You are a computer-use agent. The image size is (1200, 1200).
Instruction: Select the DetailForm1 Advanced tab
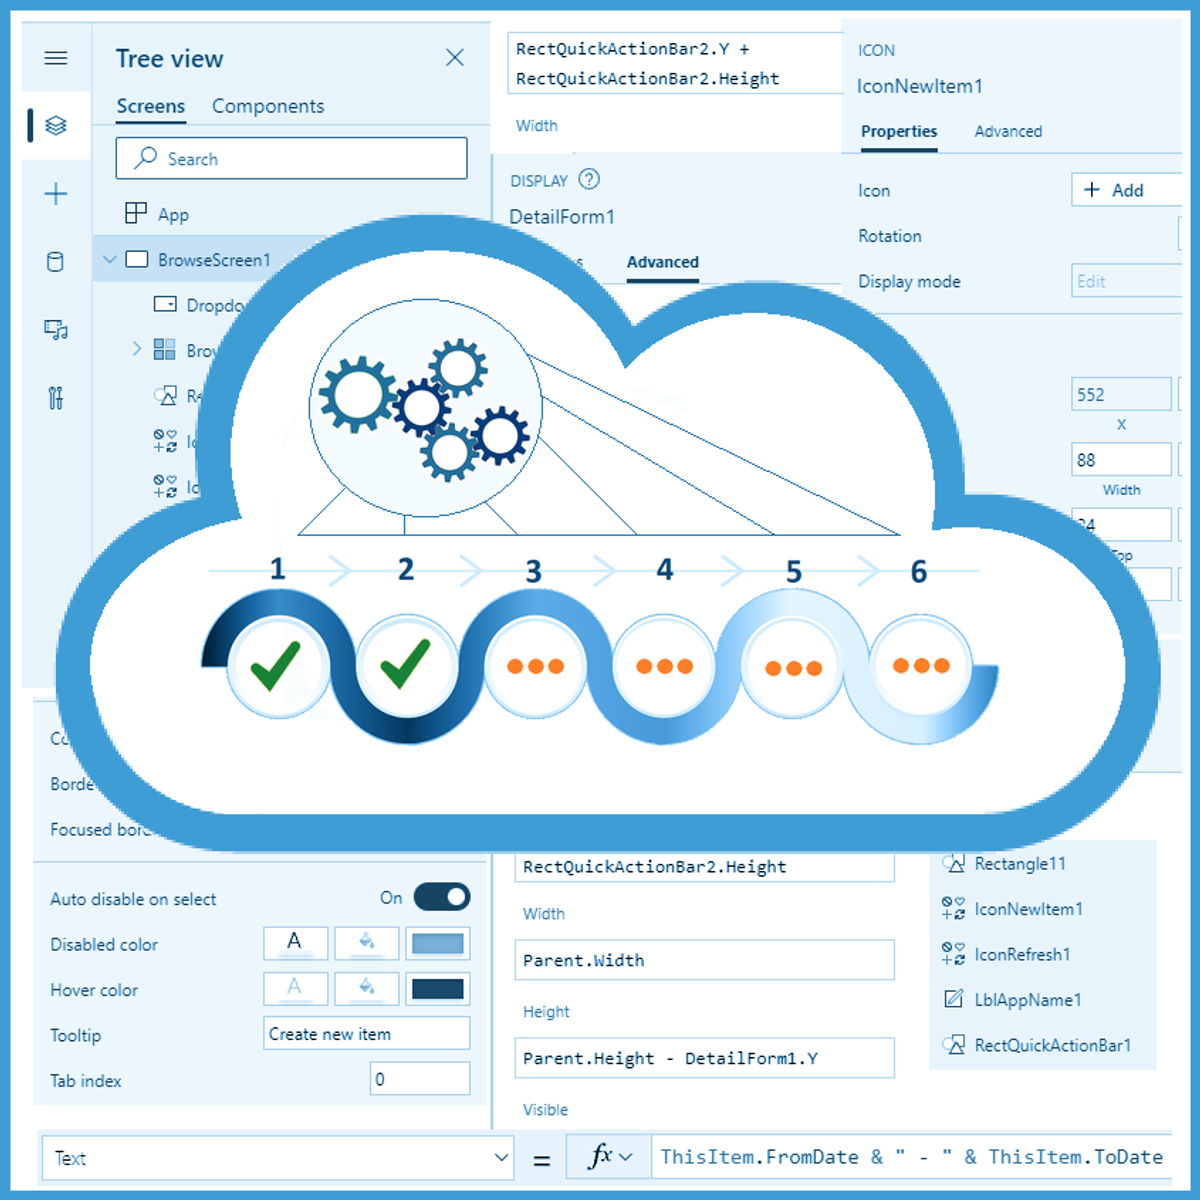663,262
